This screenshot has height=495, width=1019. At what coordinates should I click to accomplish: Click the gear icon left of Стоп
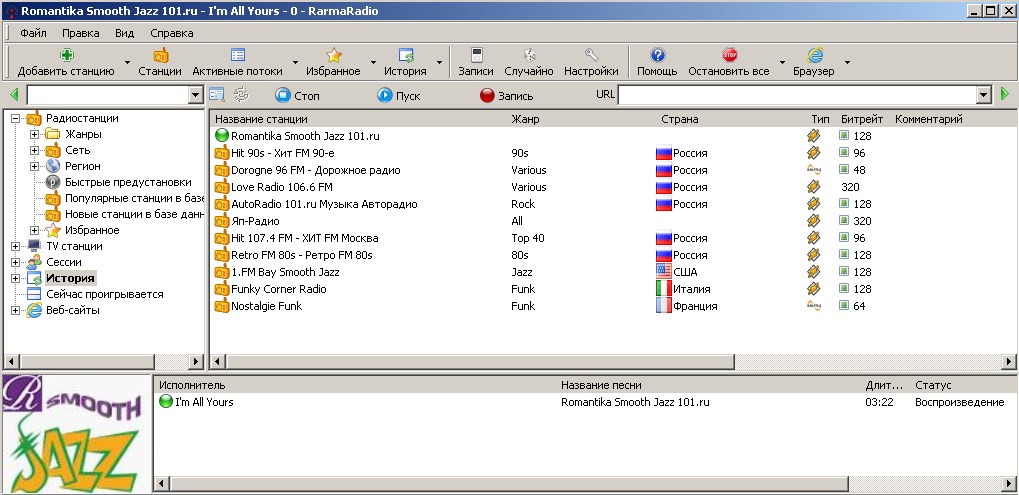point(241,95)
